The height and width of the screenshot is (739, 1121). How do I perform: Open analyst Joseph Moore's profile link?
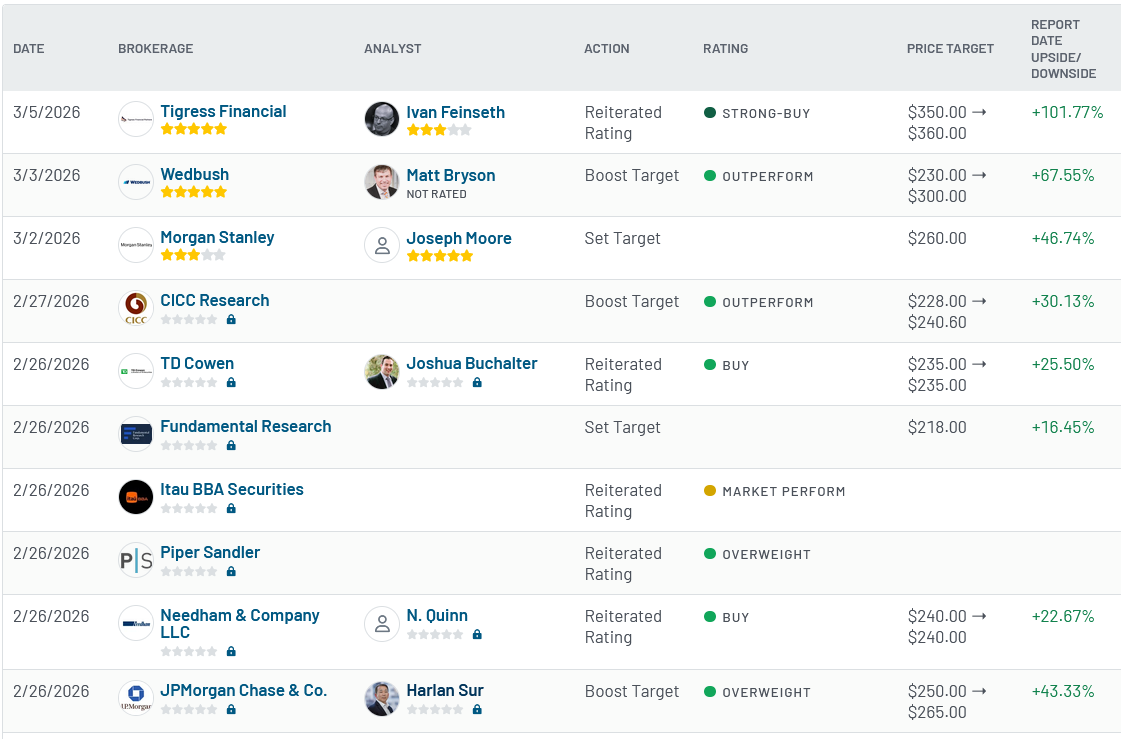(459, 238)
